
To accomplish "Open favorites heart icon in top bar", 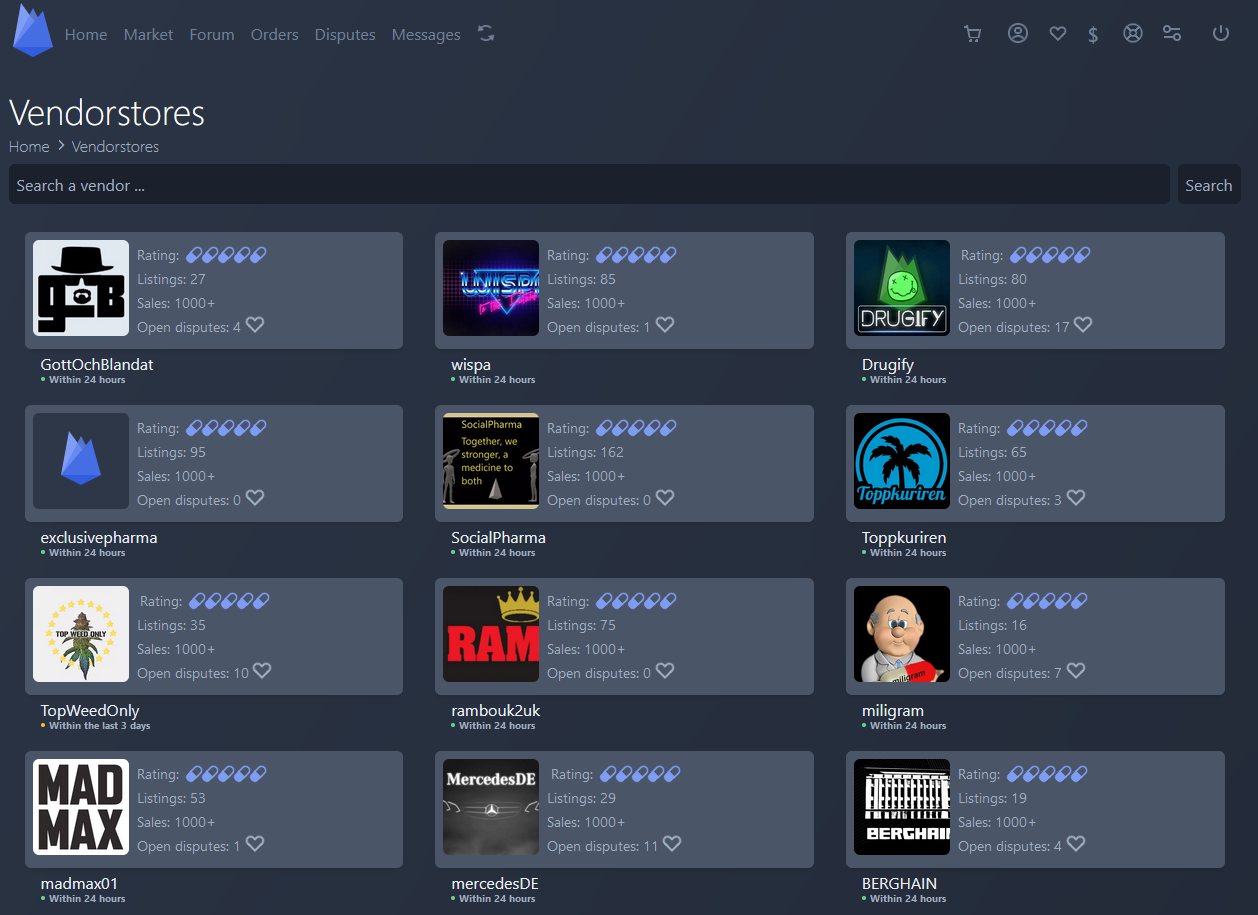I will point(1057,34).
